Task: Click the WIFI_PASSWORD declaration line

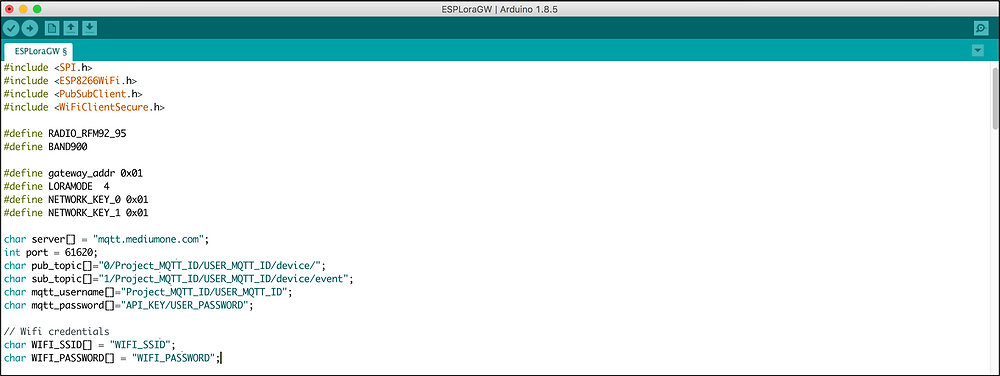Action: (x=112, y=358)
